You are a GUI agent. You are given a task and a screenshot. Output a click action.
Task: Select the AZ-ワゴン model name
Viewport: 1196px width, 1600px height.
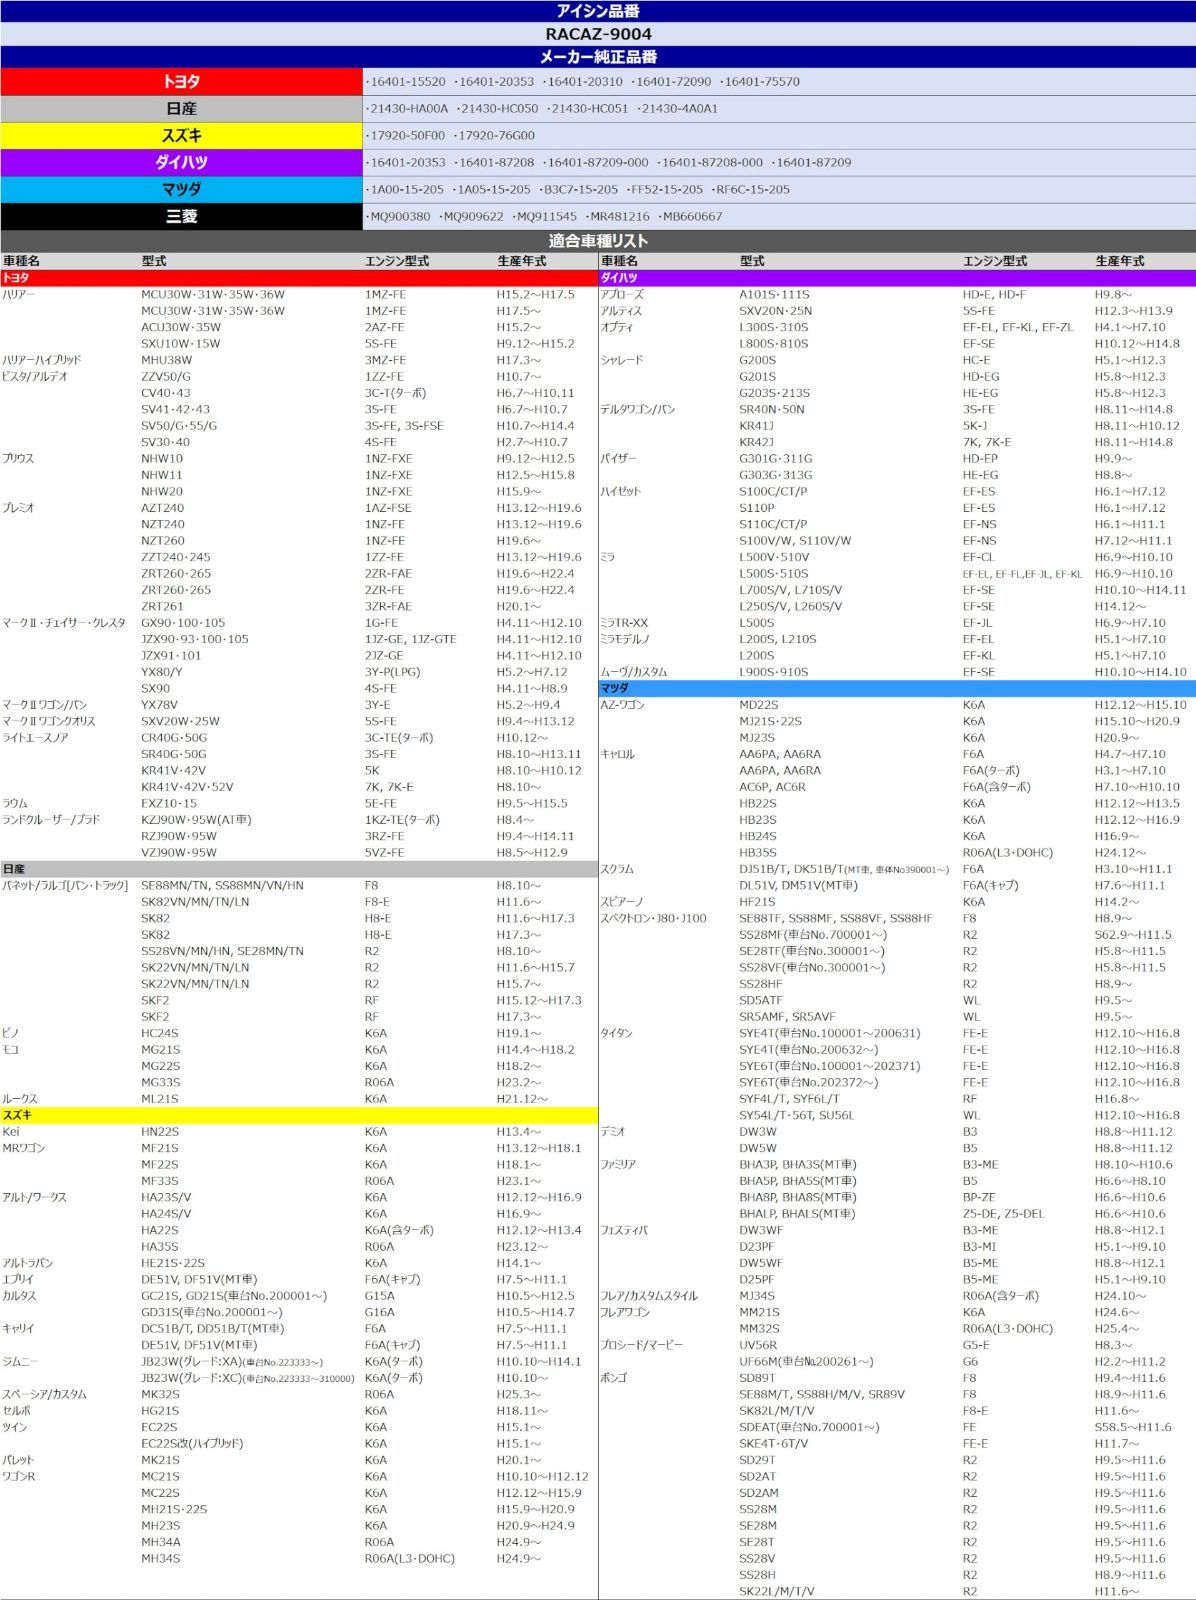pyautogui.click(x=623, y=705)
